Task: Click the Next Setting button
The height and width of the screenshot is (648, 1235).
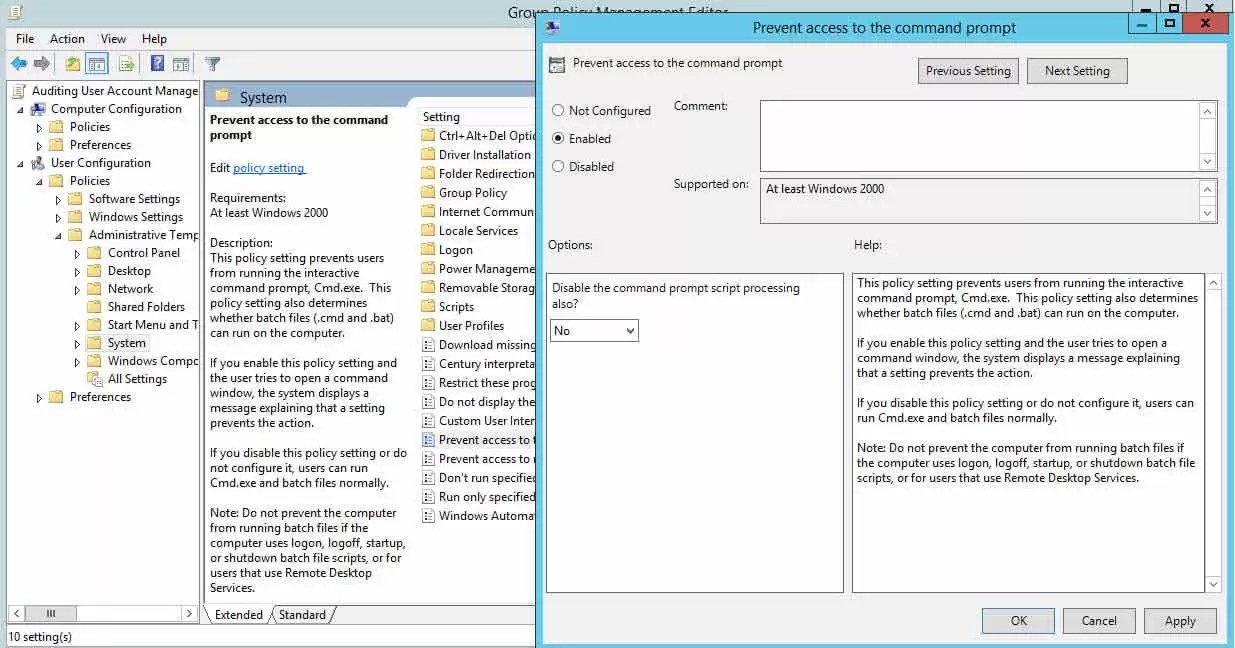Action: tap(1077, 70)
